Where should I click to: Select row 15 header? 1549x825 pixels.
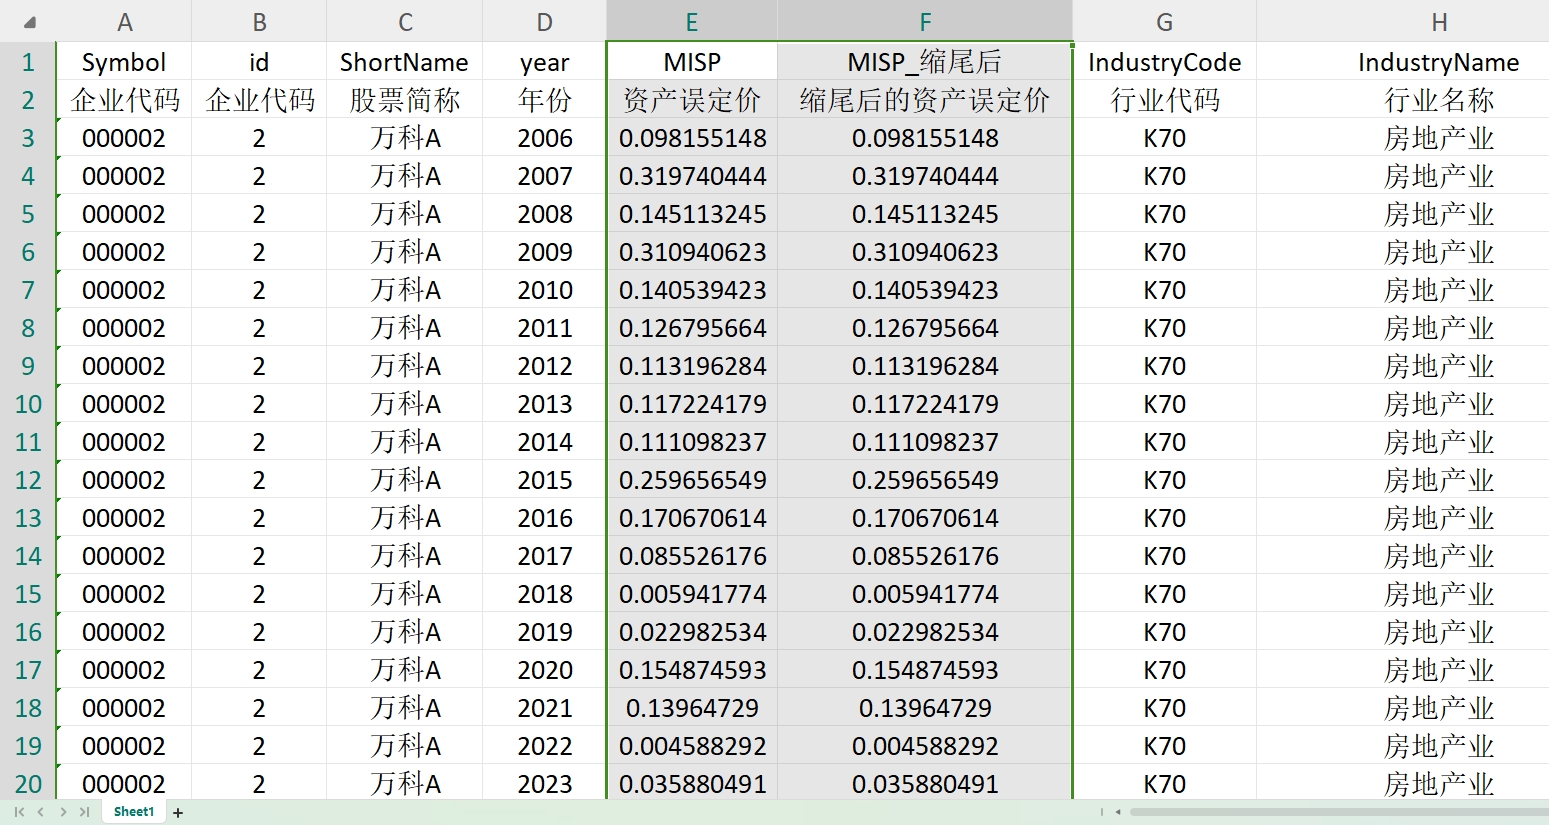(x=28, y=594)
